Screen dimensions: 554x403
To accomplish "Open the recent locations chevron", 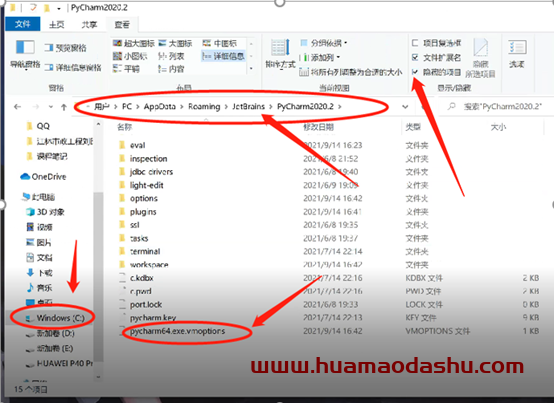I will pos(51,107).
